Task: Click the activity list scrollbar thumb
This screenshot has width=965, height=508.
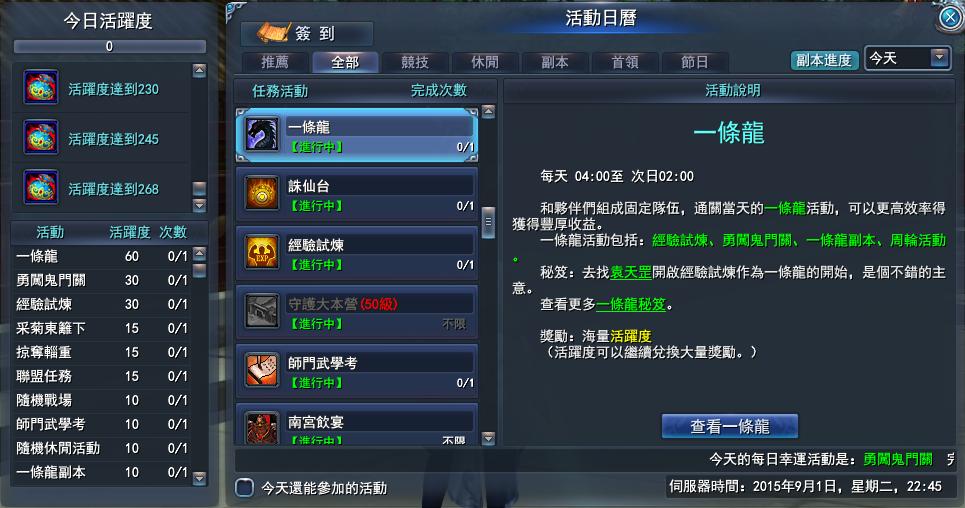Action: 489,222
